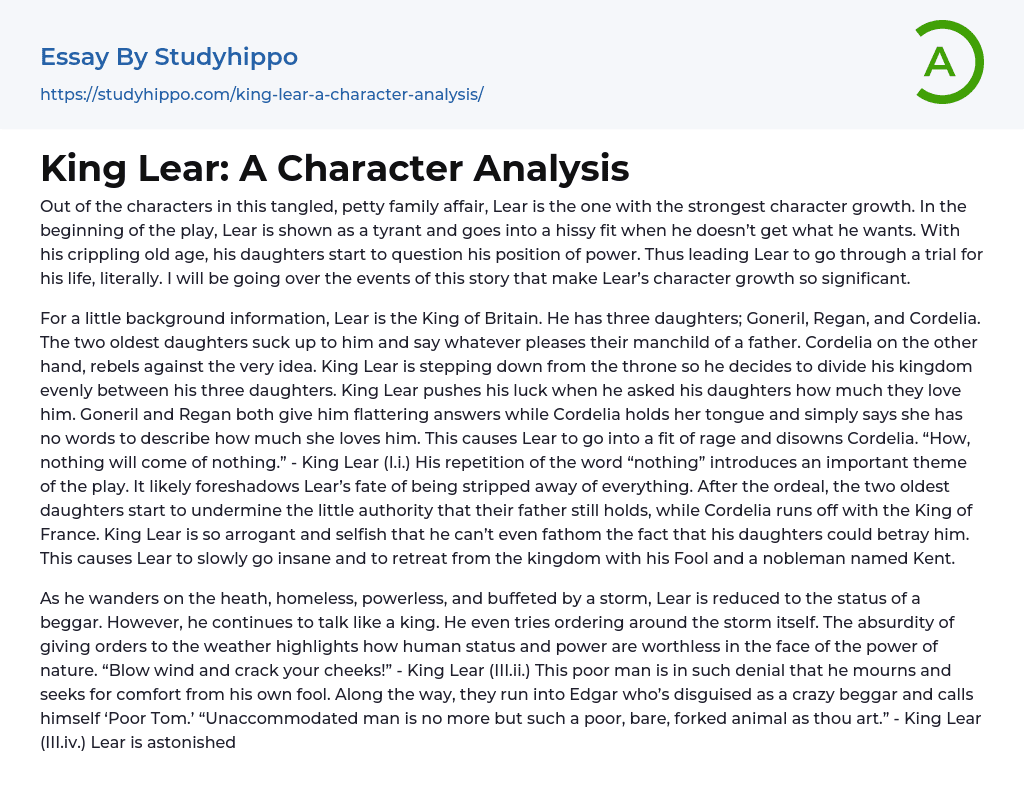Click the paragraph starting 'As he wanders'

(510, 670)
